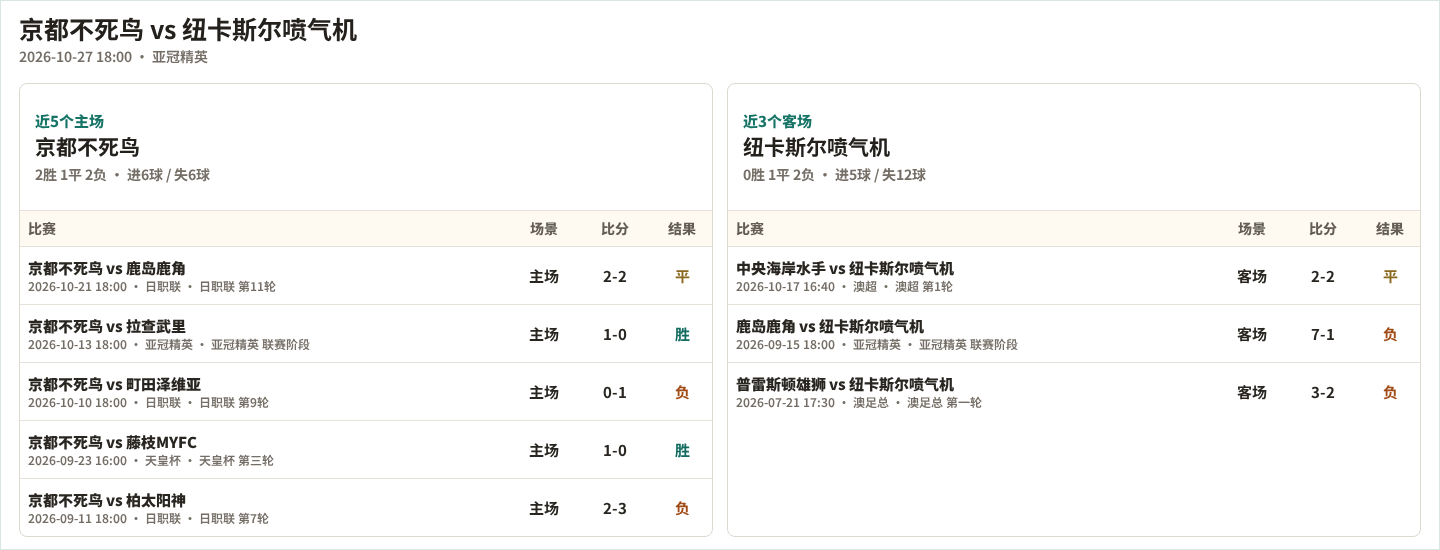
Task: Click the 负 result in the 町田泽维亚 row
Action: coord(682,392)
